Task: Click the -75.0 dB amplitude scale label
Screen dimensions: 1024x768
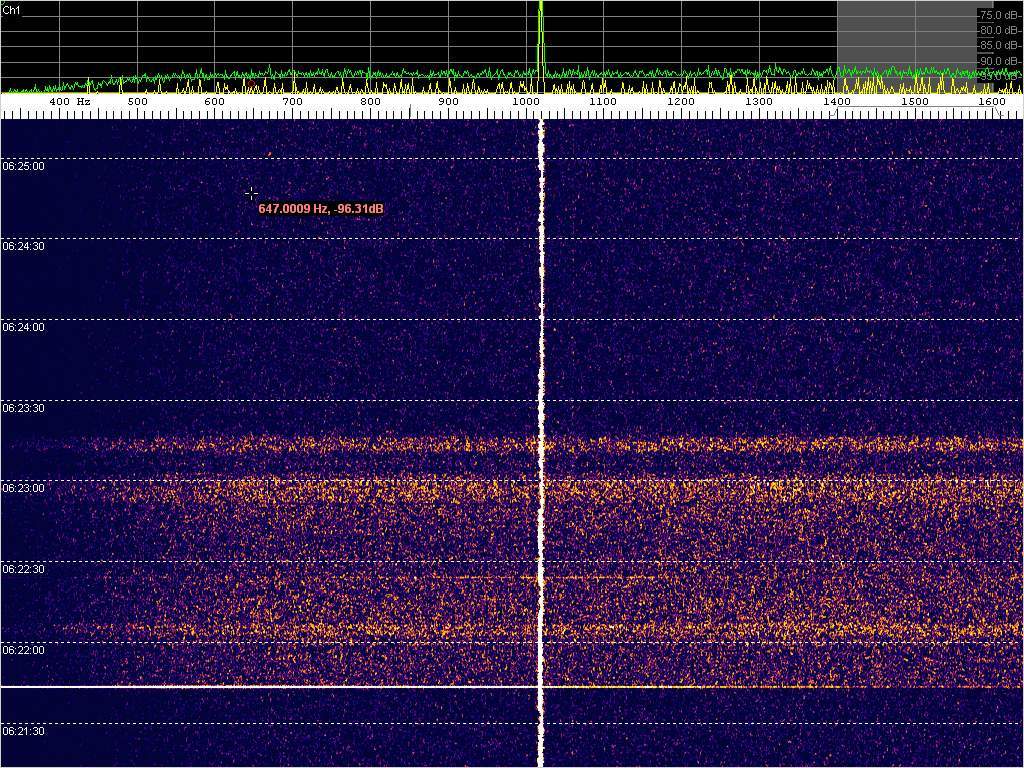Action: [x=999, y=16]
